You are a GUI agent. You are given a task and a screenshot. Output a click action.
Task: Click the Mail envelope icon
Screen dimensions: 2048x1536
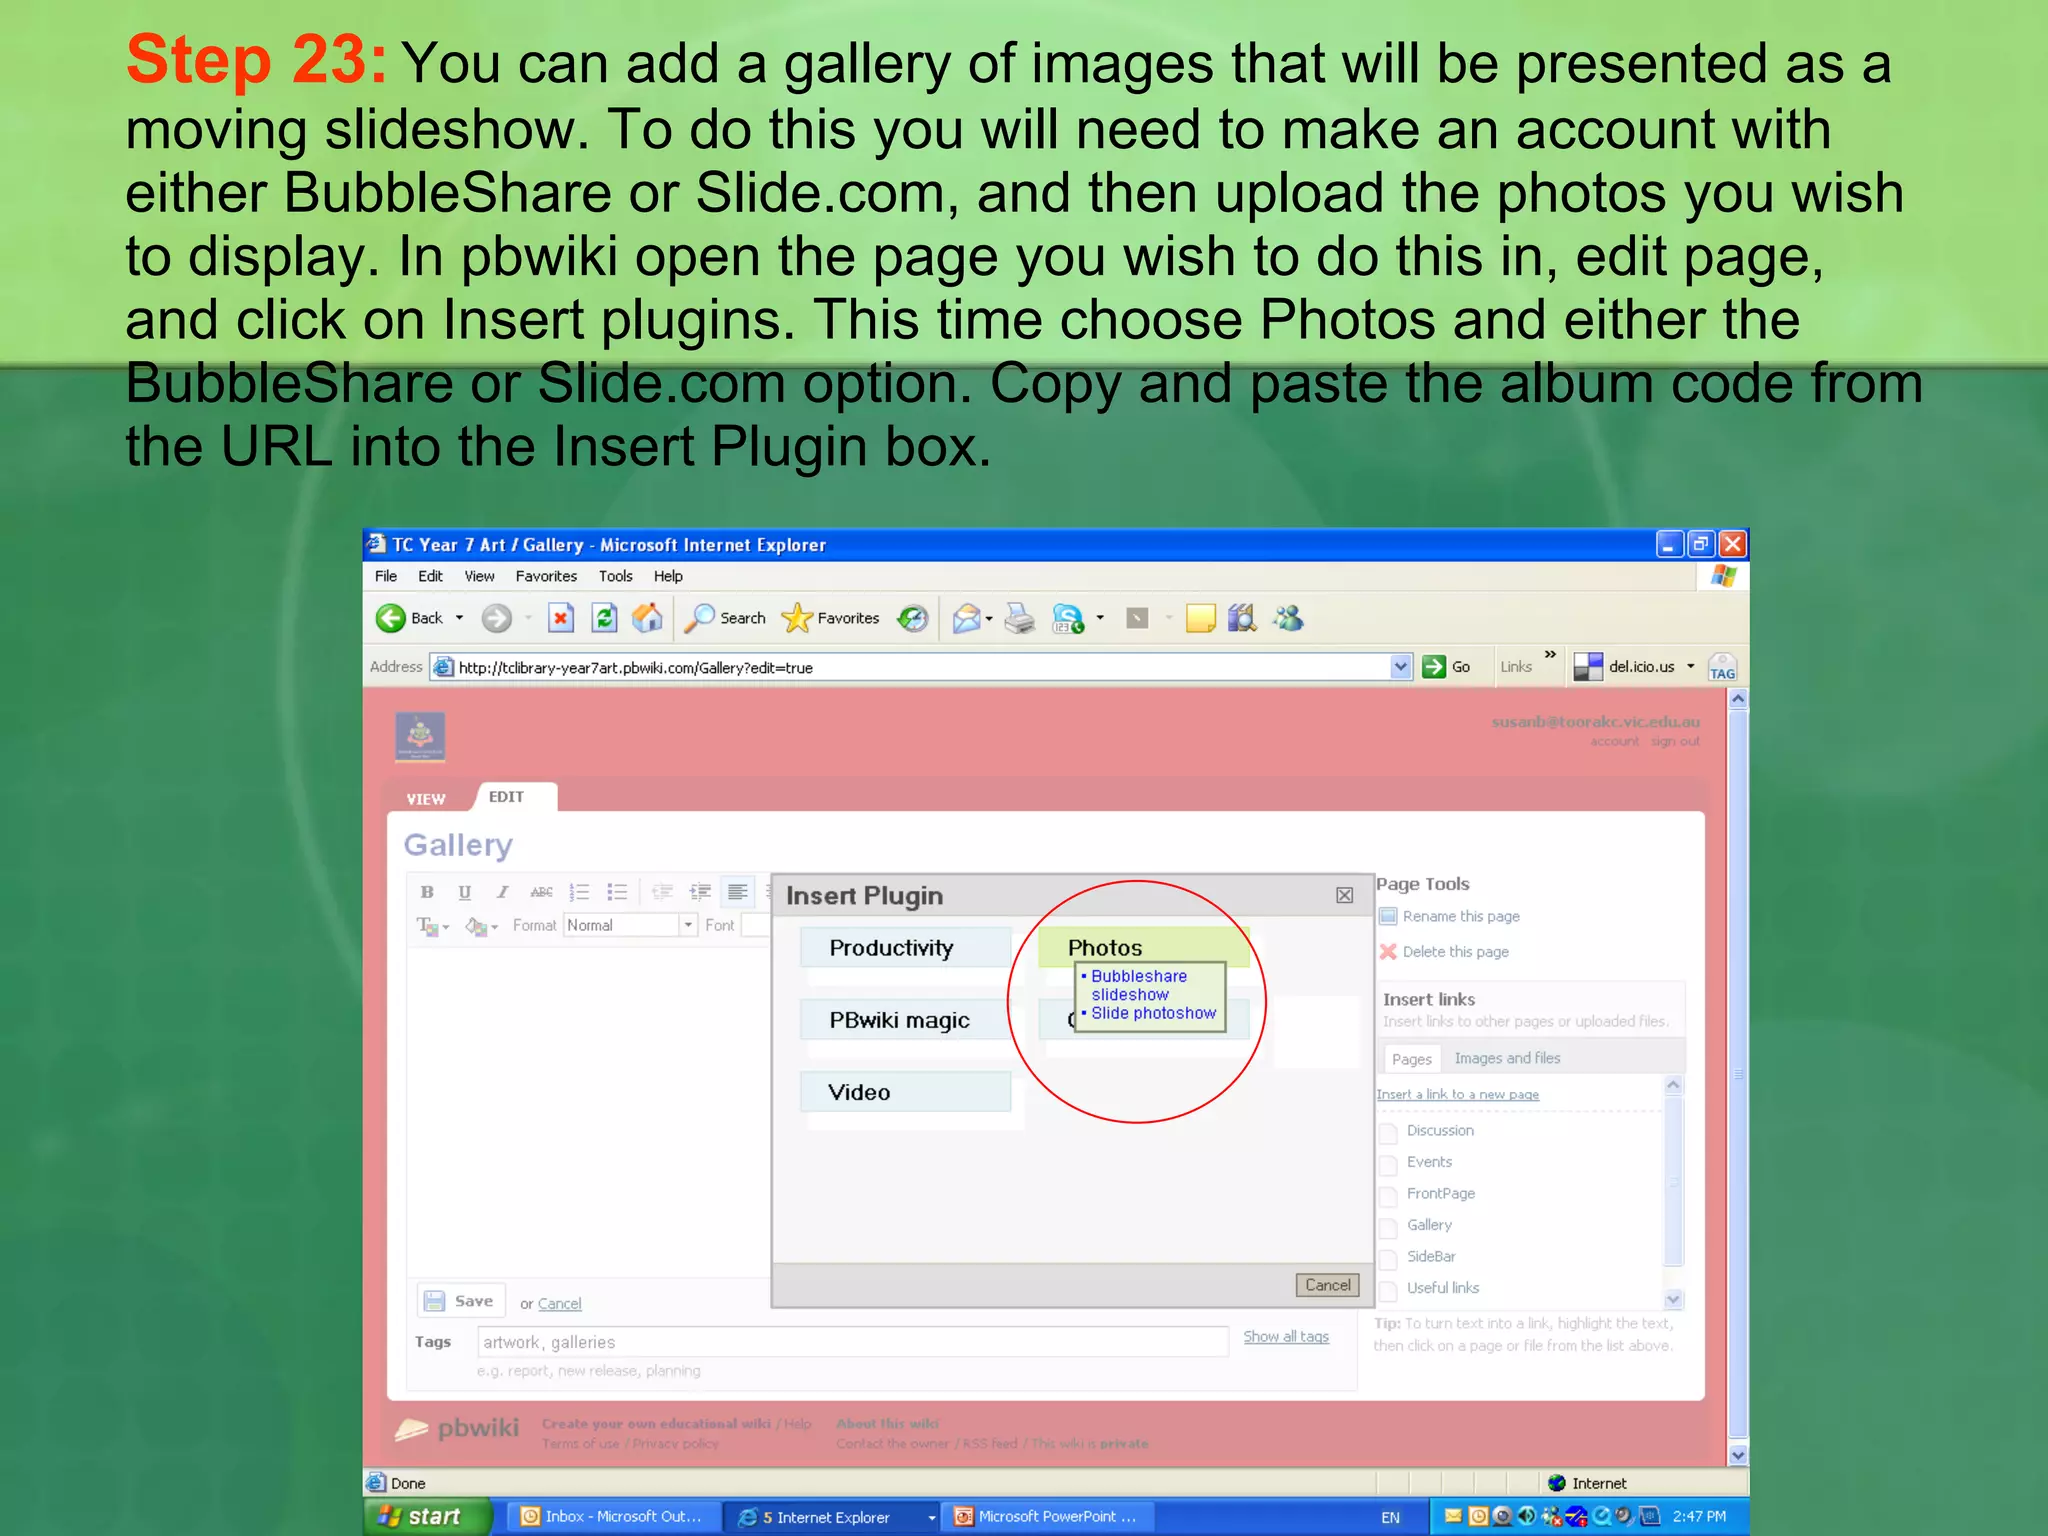pos(966,618)
